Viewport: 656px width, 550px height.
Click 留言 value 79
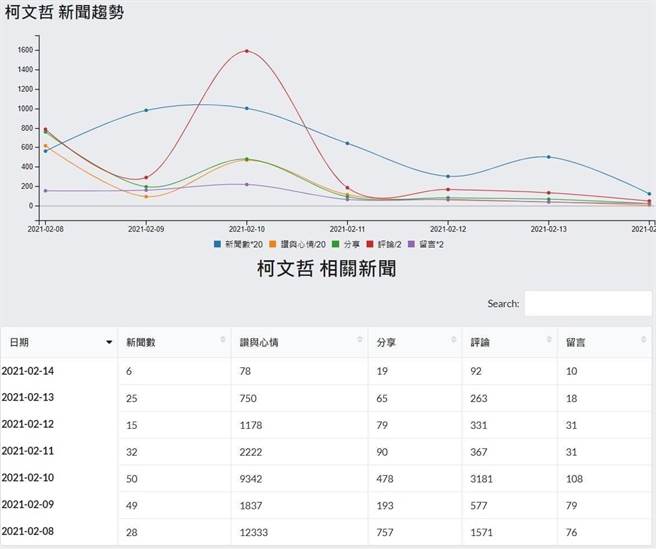coord(571,506)
